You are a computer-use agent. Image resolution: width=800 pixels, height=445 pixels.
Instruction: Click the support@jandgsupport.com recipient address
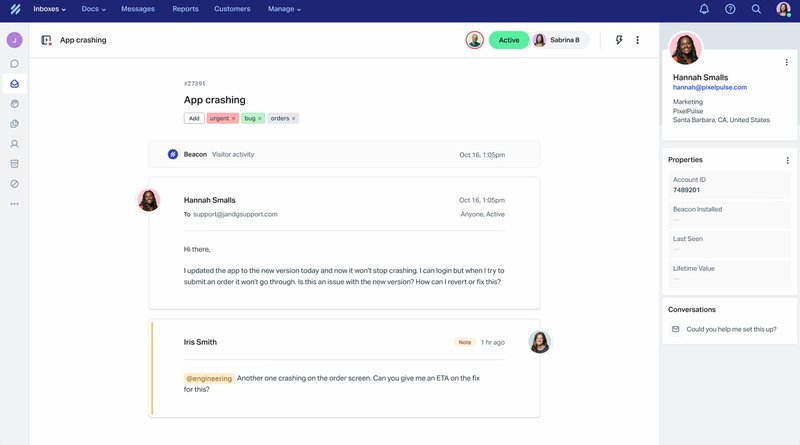[235, 214]
